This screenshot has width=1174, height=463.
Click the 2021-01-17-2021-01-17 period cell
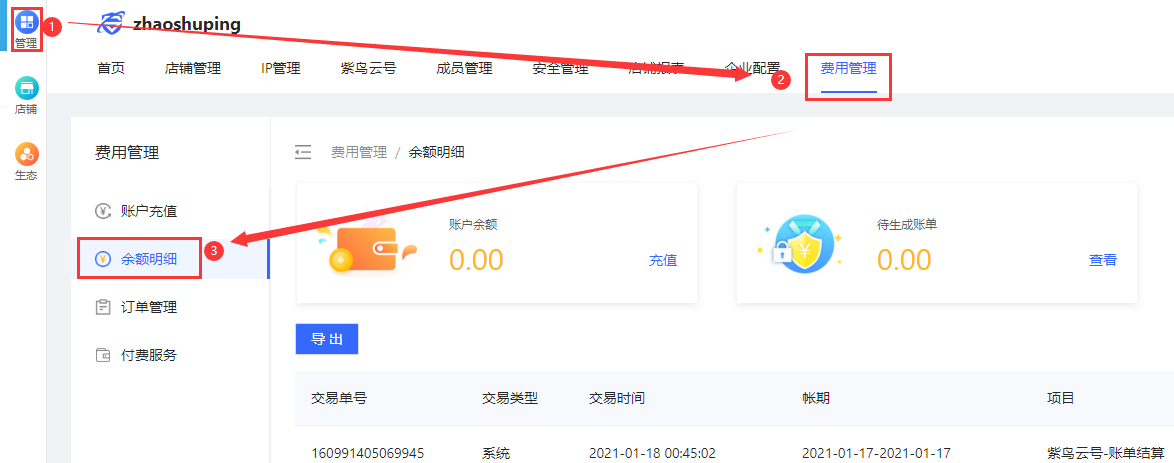pyautogui.click(x=876, y=453)
